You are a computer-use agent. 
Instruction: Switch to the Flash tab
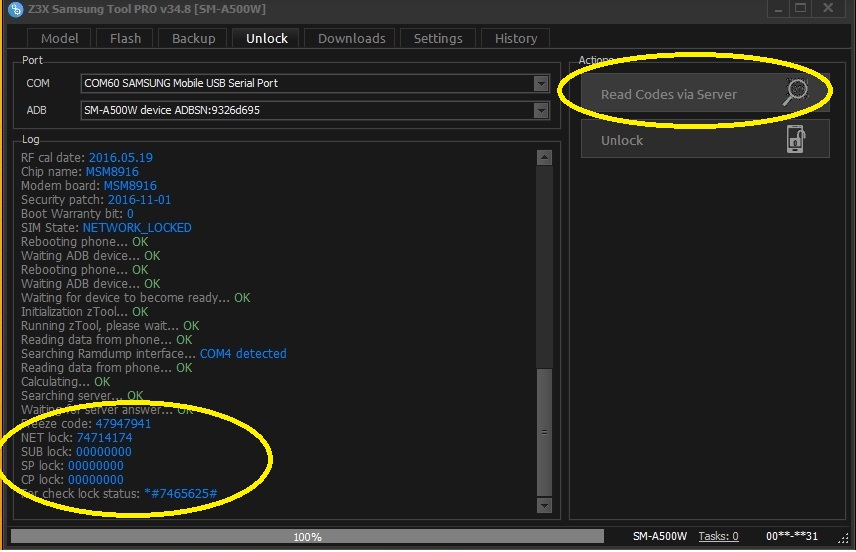pyautogui.click(x=125, y=38)
